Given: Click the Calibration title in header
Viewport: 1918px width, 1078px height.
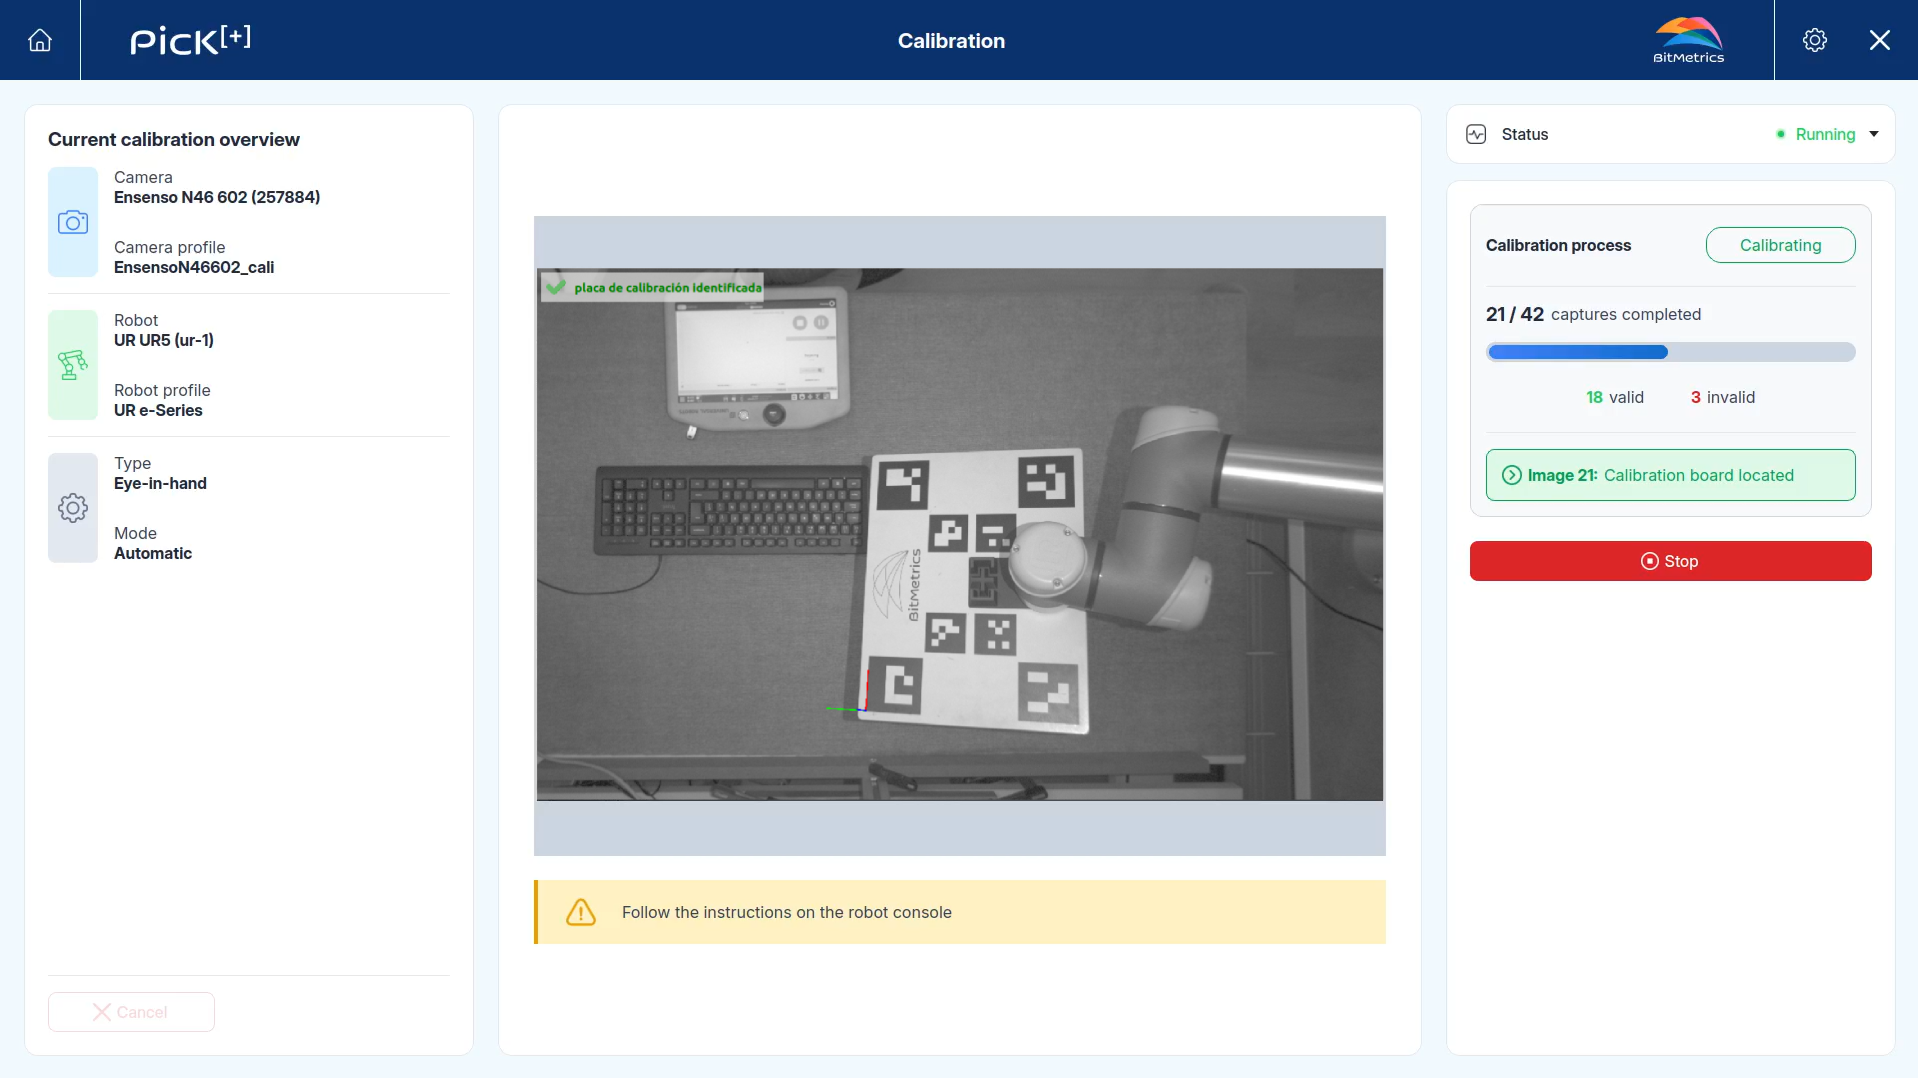Looking at the screenshot, I should (x=951, y=41).
